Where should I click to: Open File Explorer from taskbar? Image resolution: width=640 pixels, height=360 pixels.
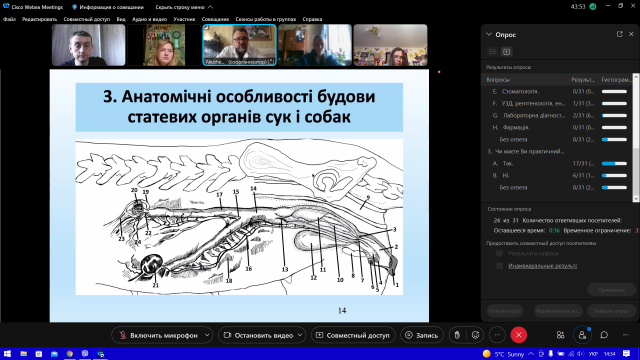(x=23, y=353)
